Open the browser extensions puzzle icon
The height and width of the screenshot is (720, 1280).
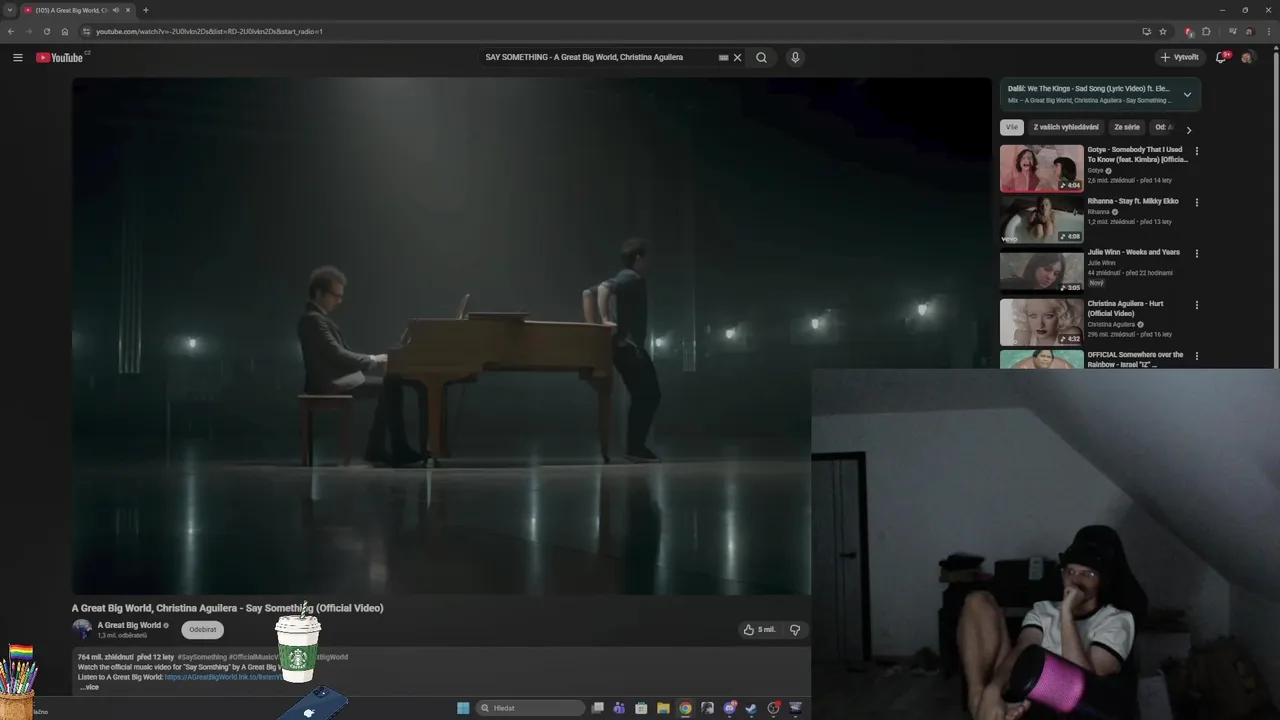coord(1206,31)
